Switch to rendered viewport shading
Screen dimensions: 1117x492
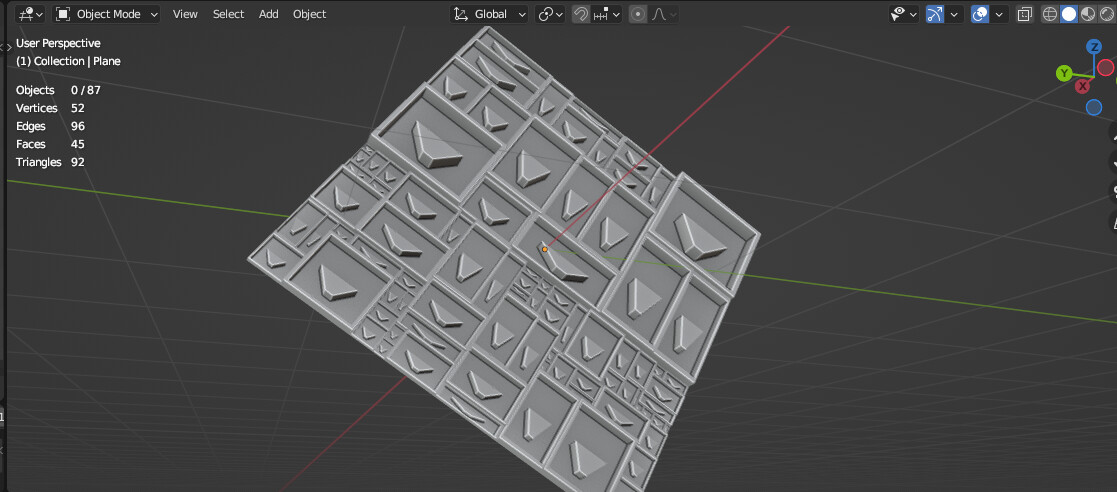pos(1106,14)
